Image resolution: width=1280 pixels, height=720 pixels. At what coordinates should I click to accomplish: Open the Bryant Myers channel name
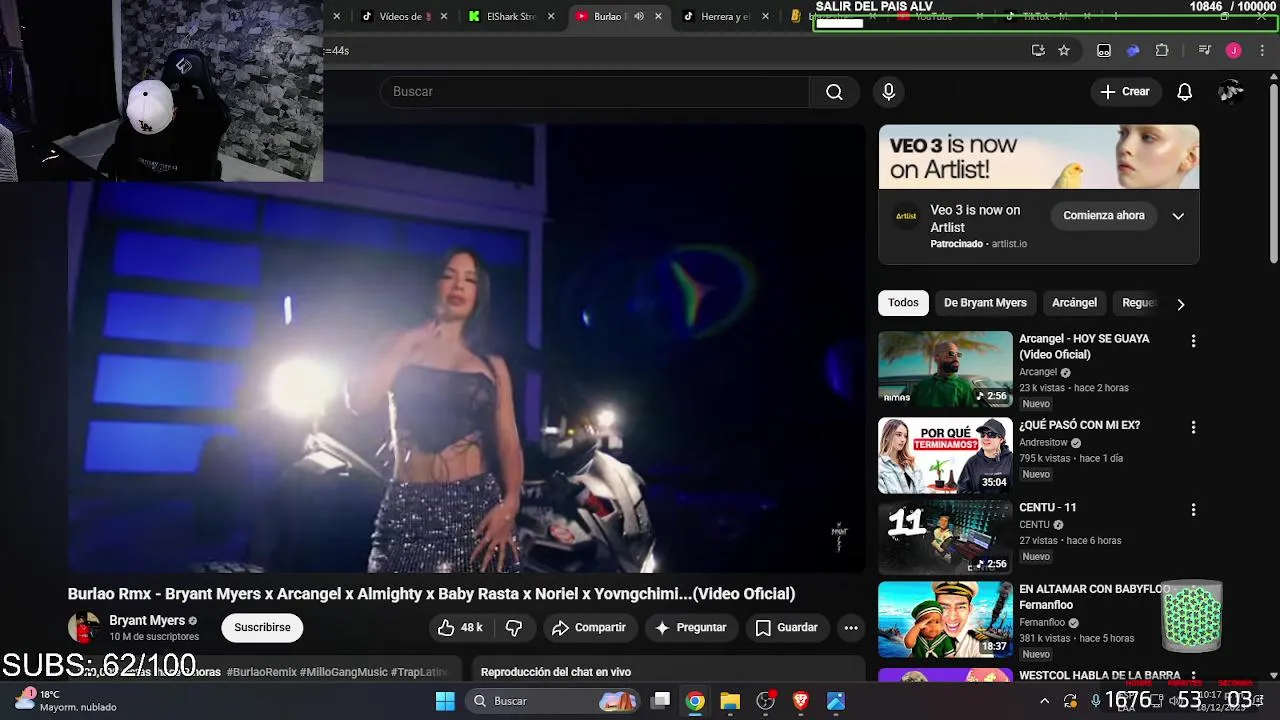click(x=147, y=621)
